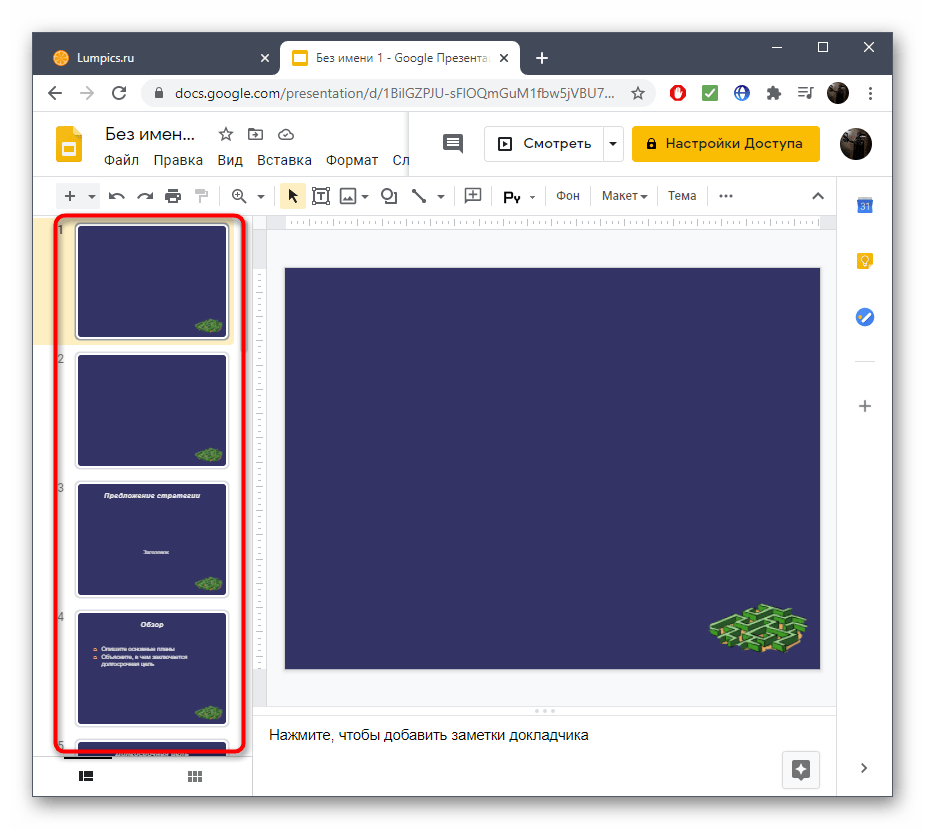Open the image insert dropdown arrow
925x829 pixels.
pos(365,196)
